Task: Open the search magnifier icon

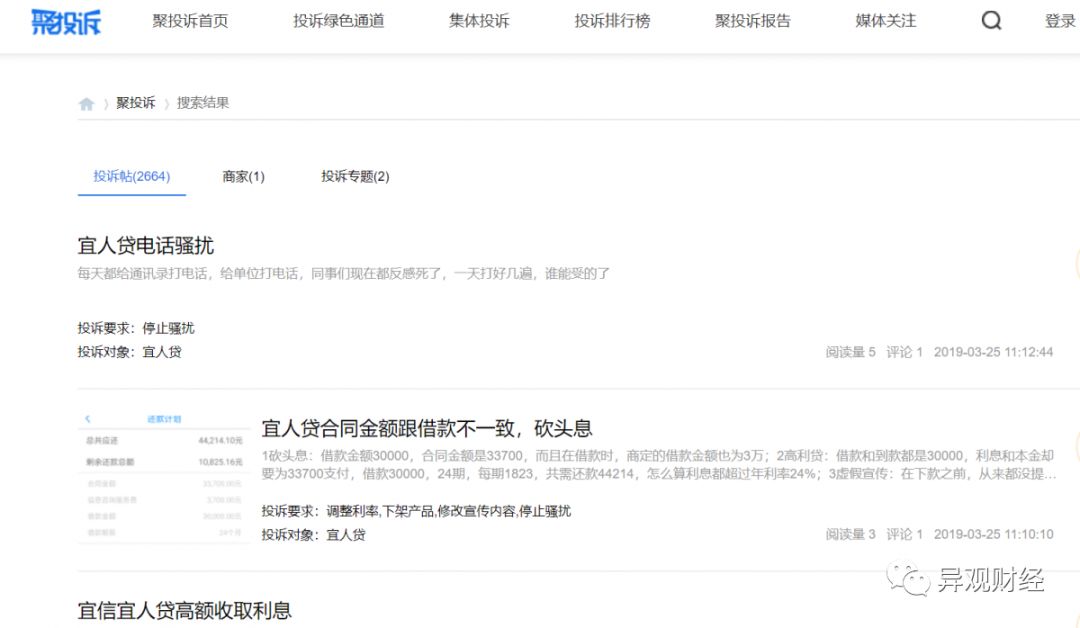Action: click(x=991, y=21)
